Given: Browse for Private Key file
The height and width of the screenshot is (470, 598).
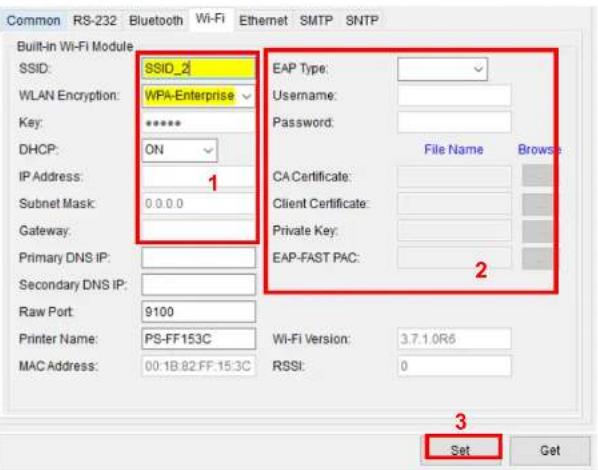Looking at the screenshot, I should pos(537,231).
